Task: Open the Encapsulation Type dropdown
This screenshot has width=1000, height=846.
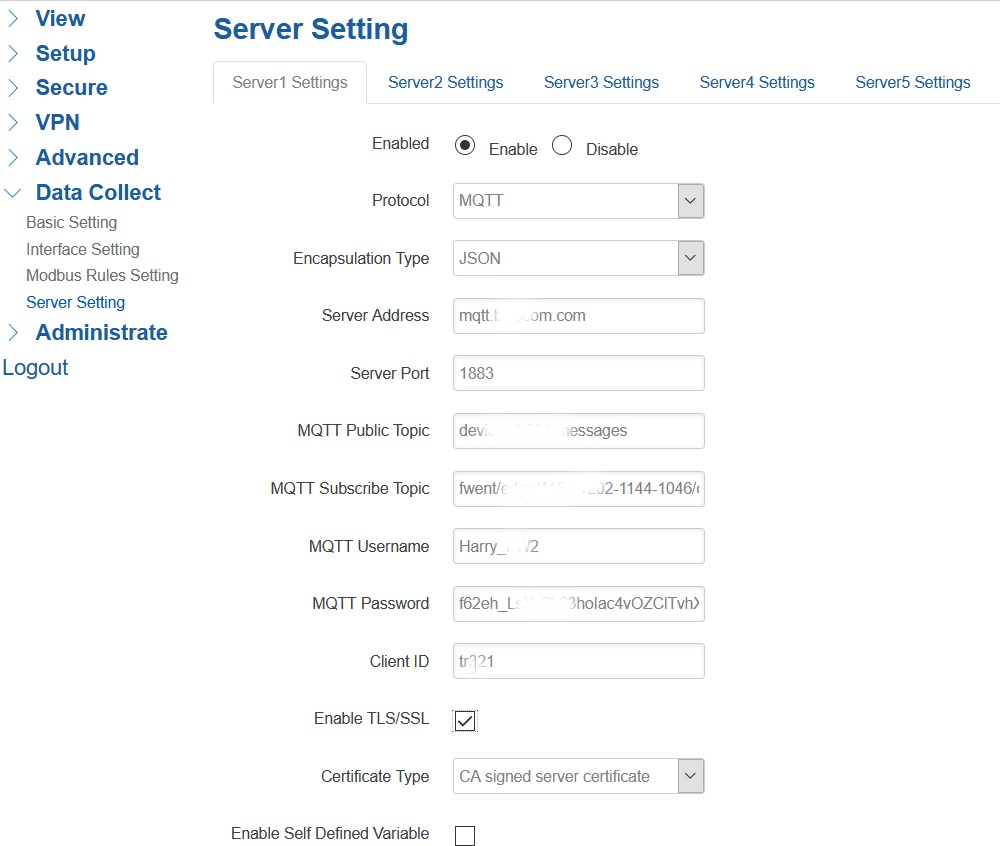Action: click(690, 258)
